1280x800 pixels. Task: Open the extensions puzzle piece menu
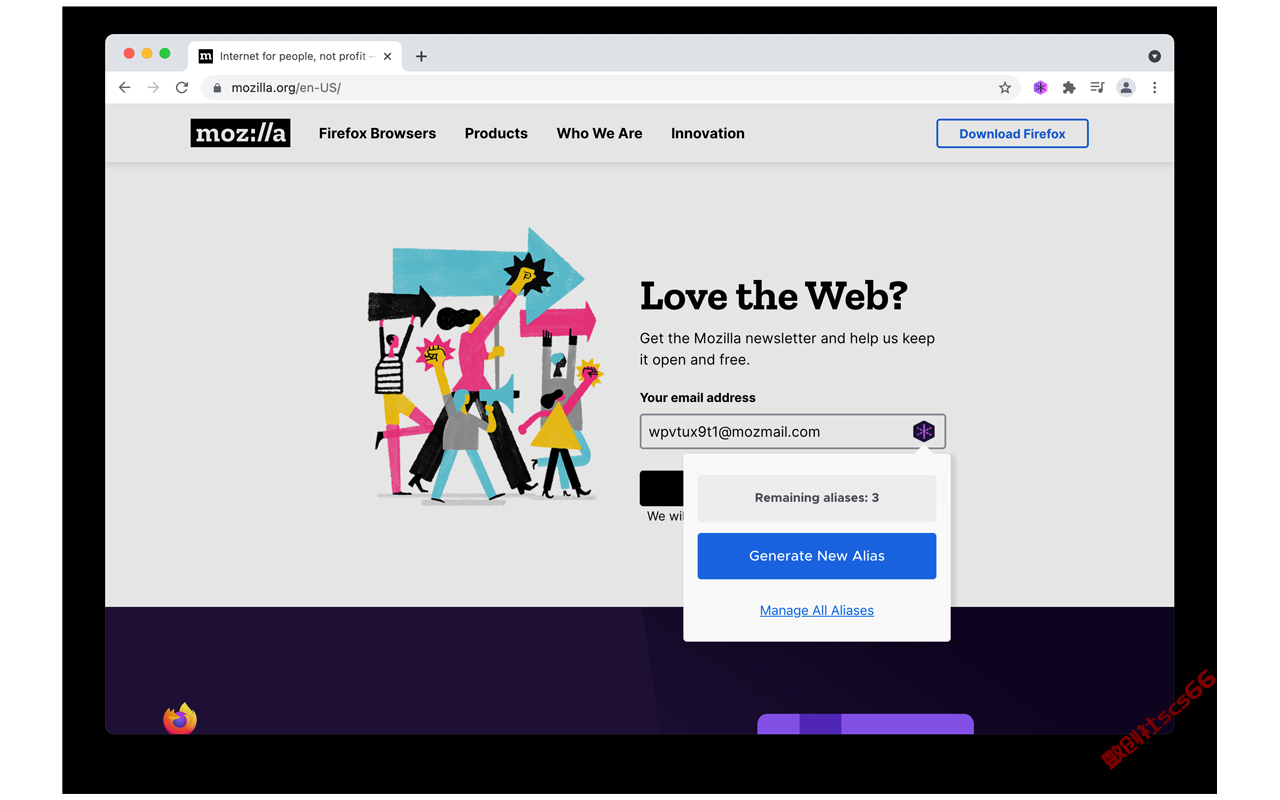(1069, 88)
